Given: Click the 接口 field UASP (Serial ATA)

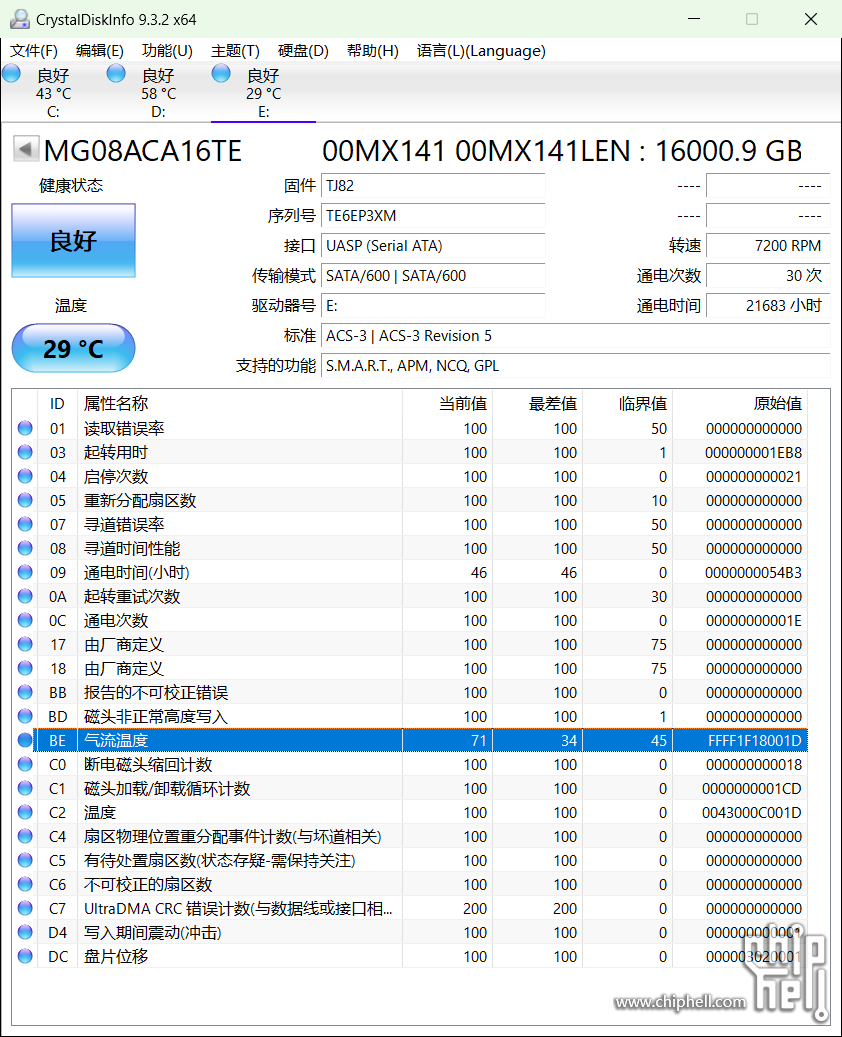Looking at the screenshot, I should coord(433,246).
